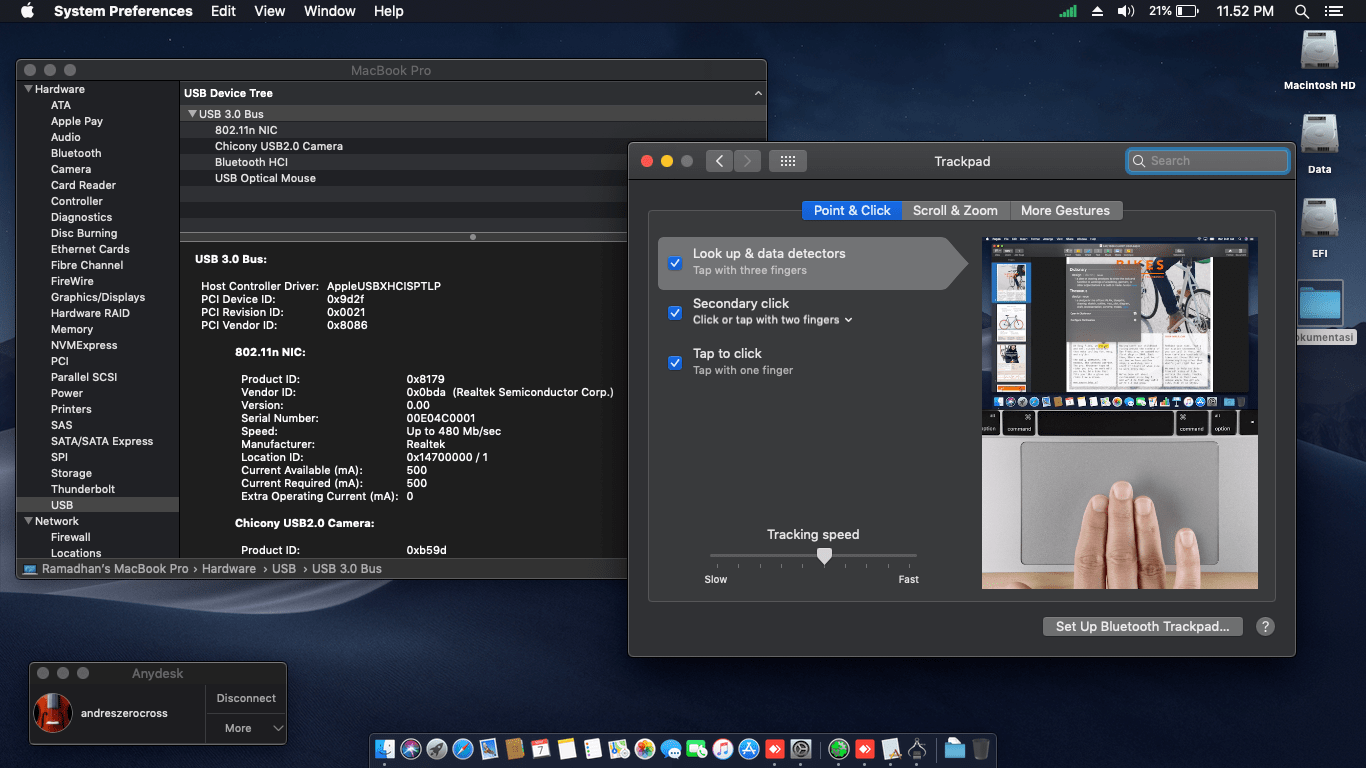Open Maps from the dock
Image resolution: width=1366 pixels, height=768 pixels.
point(619,748)
